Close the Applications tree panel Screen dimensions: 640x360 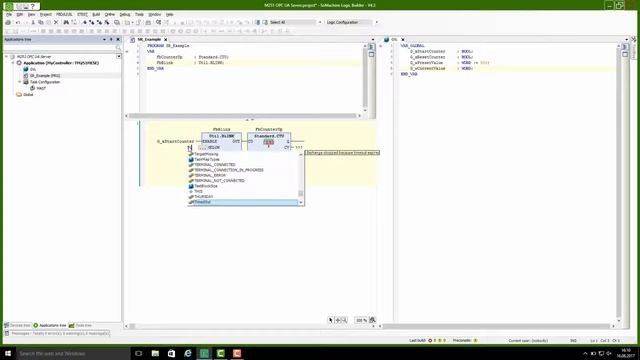pyautogui.click(x=118, y=40)
